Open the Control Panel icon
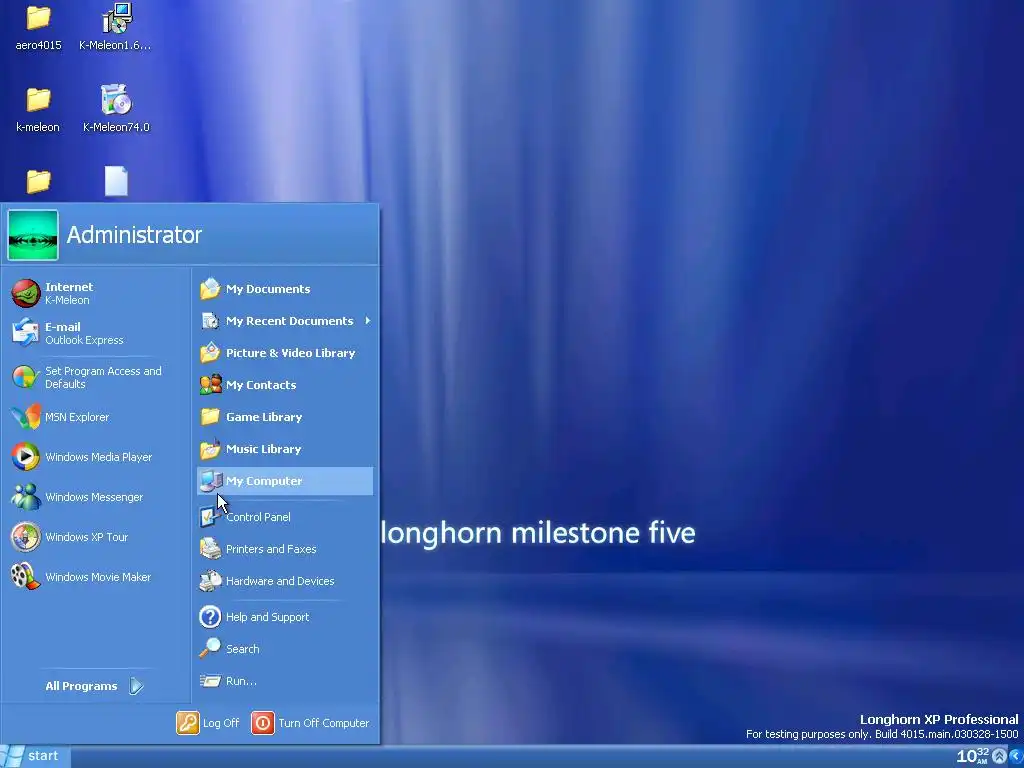Screen dimensions: 1024x768 [x=210, y=517]
